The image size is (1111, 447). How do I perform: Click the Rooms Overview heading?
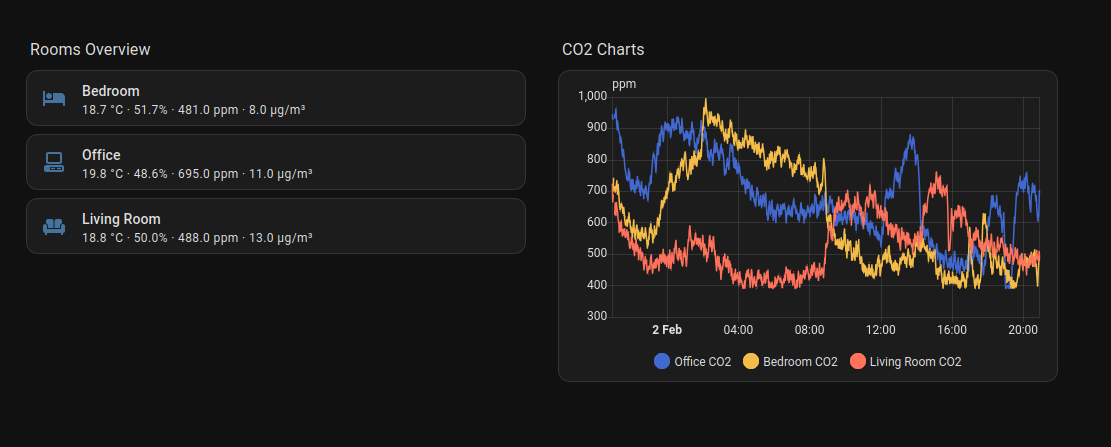tap(90, 49)
